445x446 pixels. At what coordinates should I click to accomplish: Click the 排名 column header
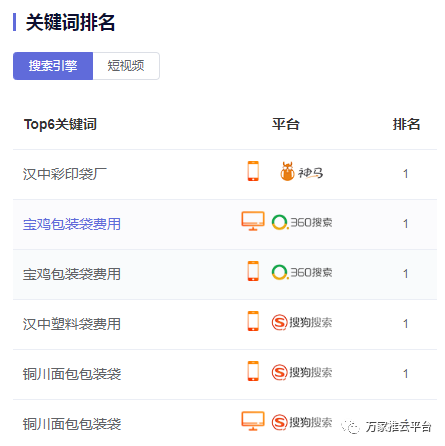(406, 124)
